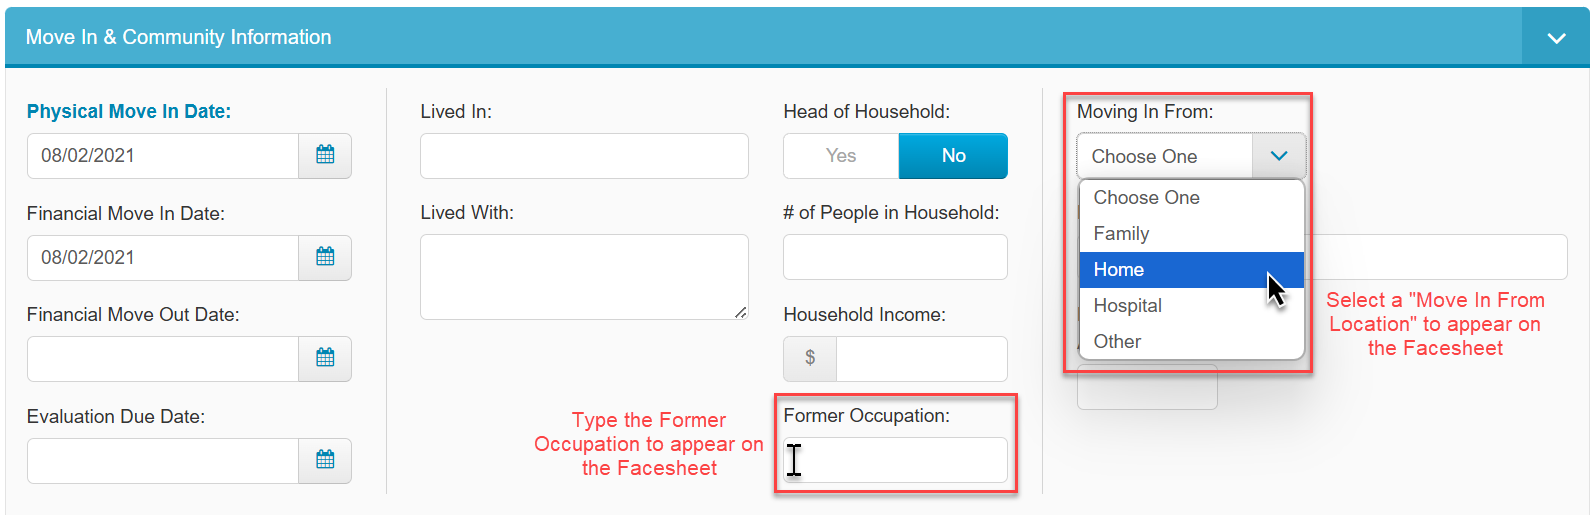
Task: Choose Hospital in the Moving In From list
Action: click(1191, 306)
